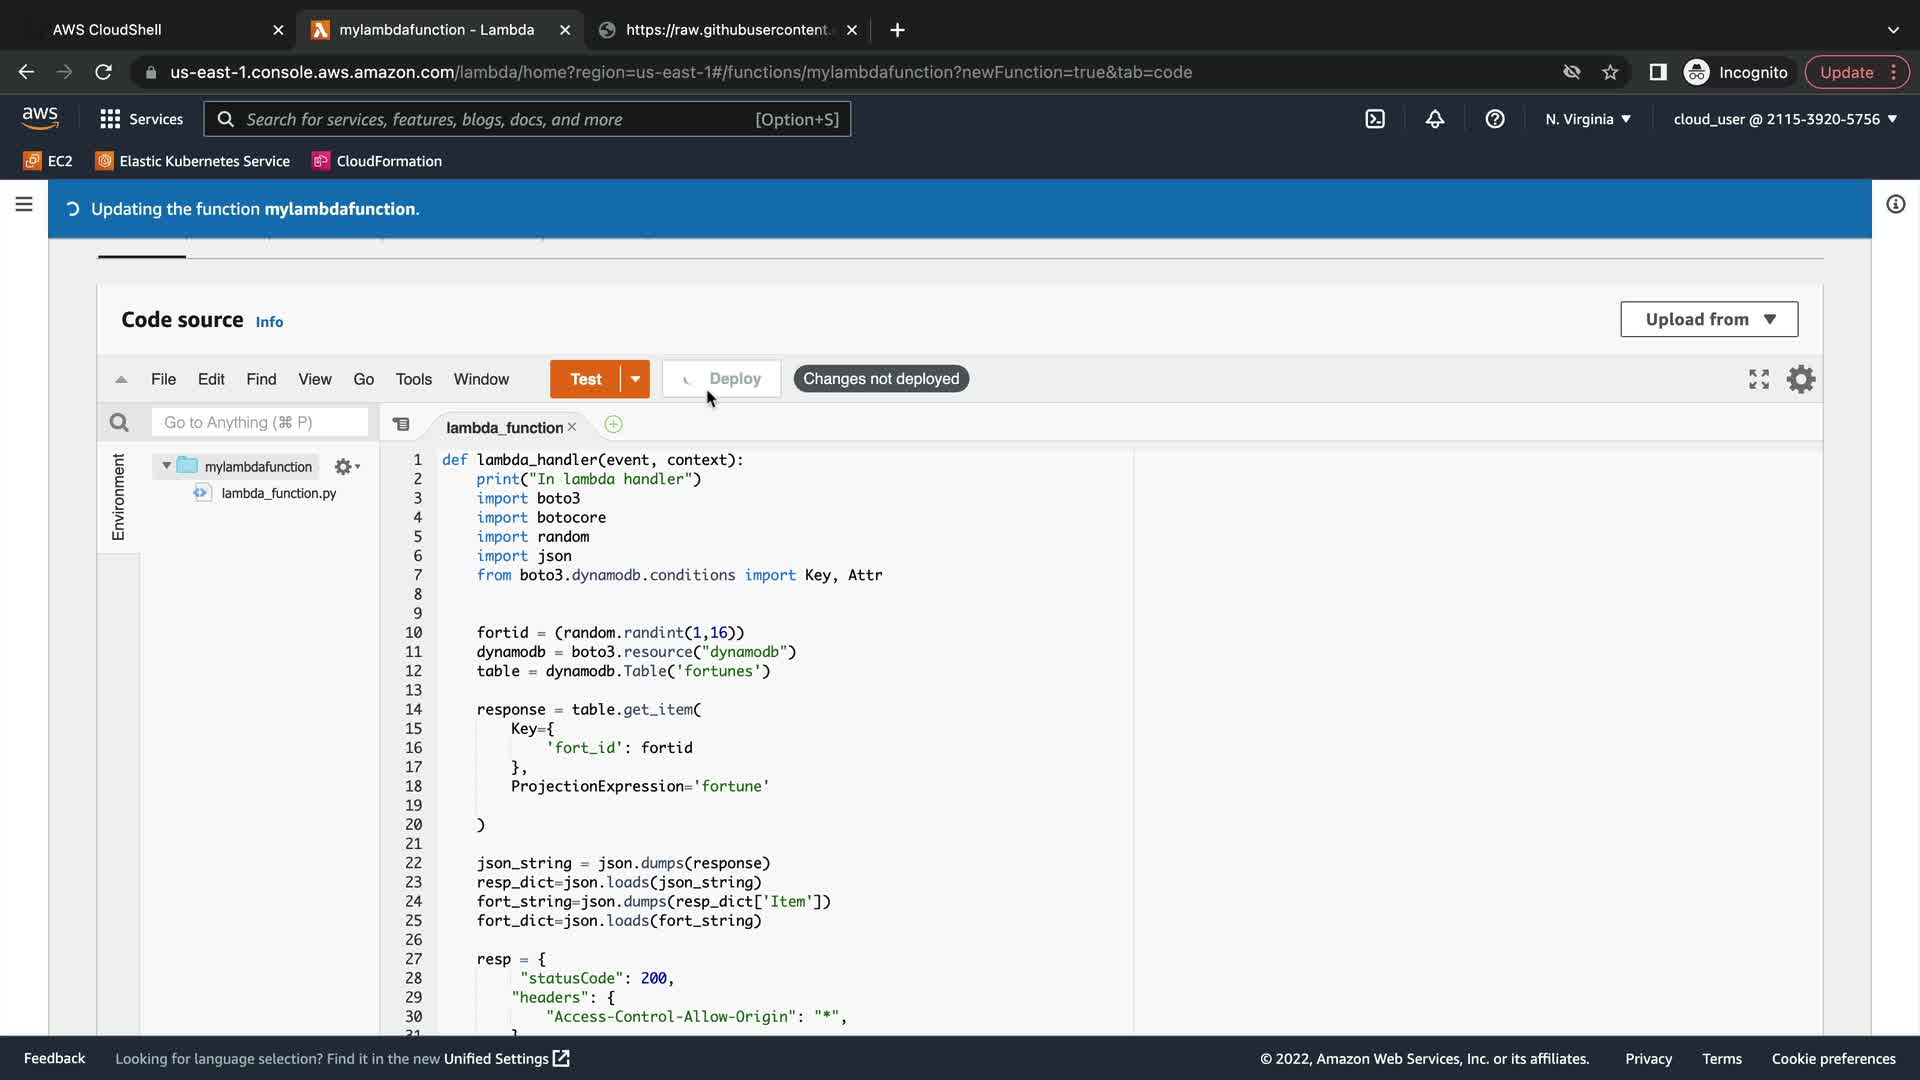Open the Test button dropdown arrow
The image size is (1920, 1080).
(x=635, y=379)
